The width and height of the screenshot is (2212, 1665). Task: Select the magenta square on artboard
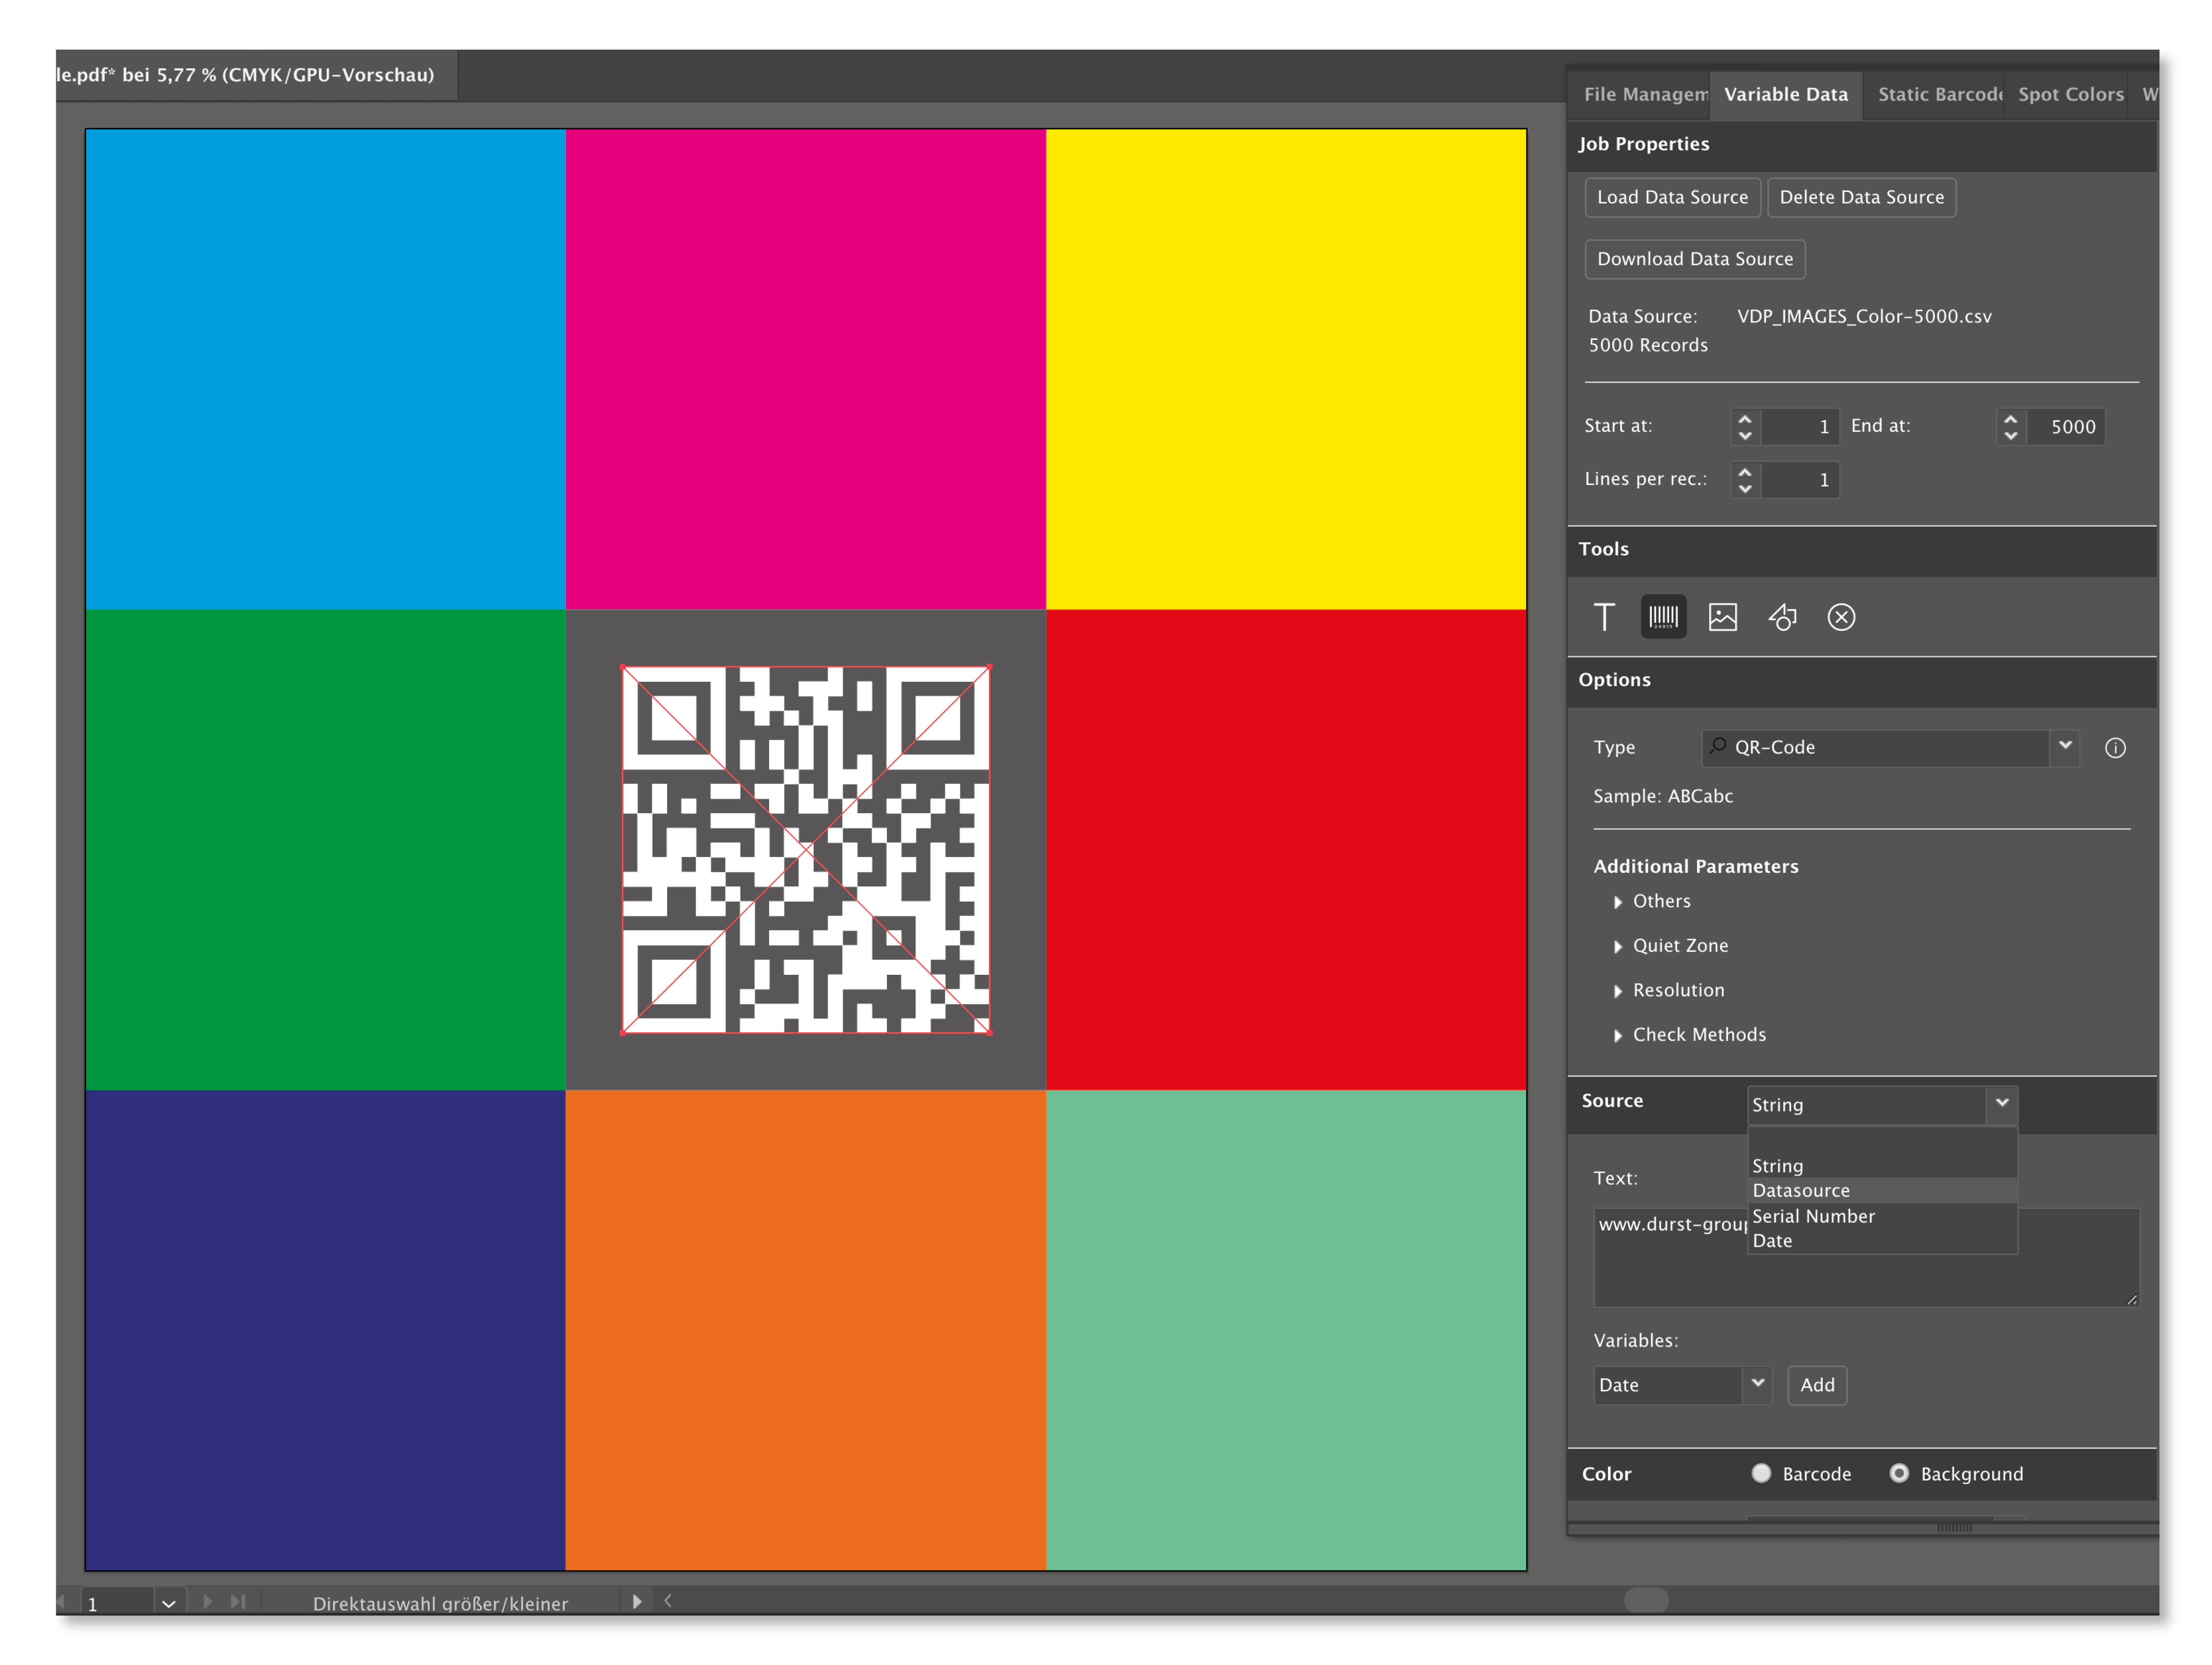pyautogui.click(x=806, y=370)
